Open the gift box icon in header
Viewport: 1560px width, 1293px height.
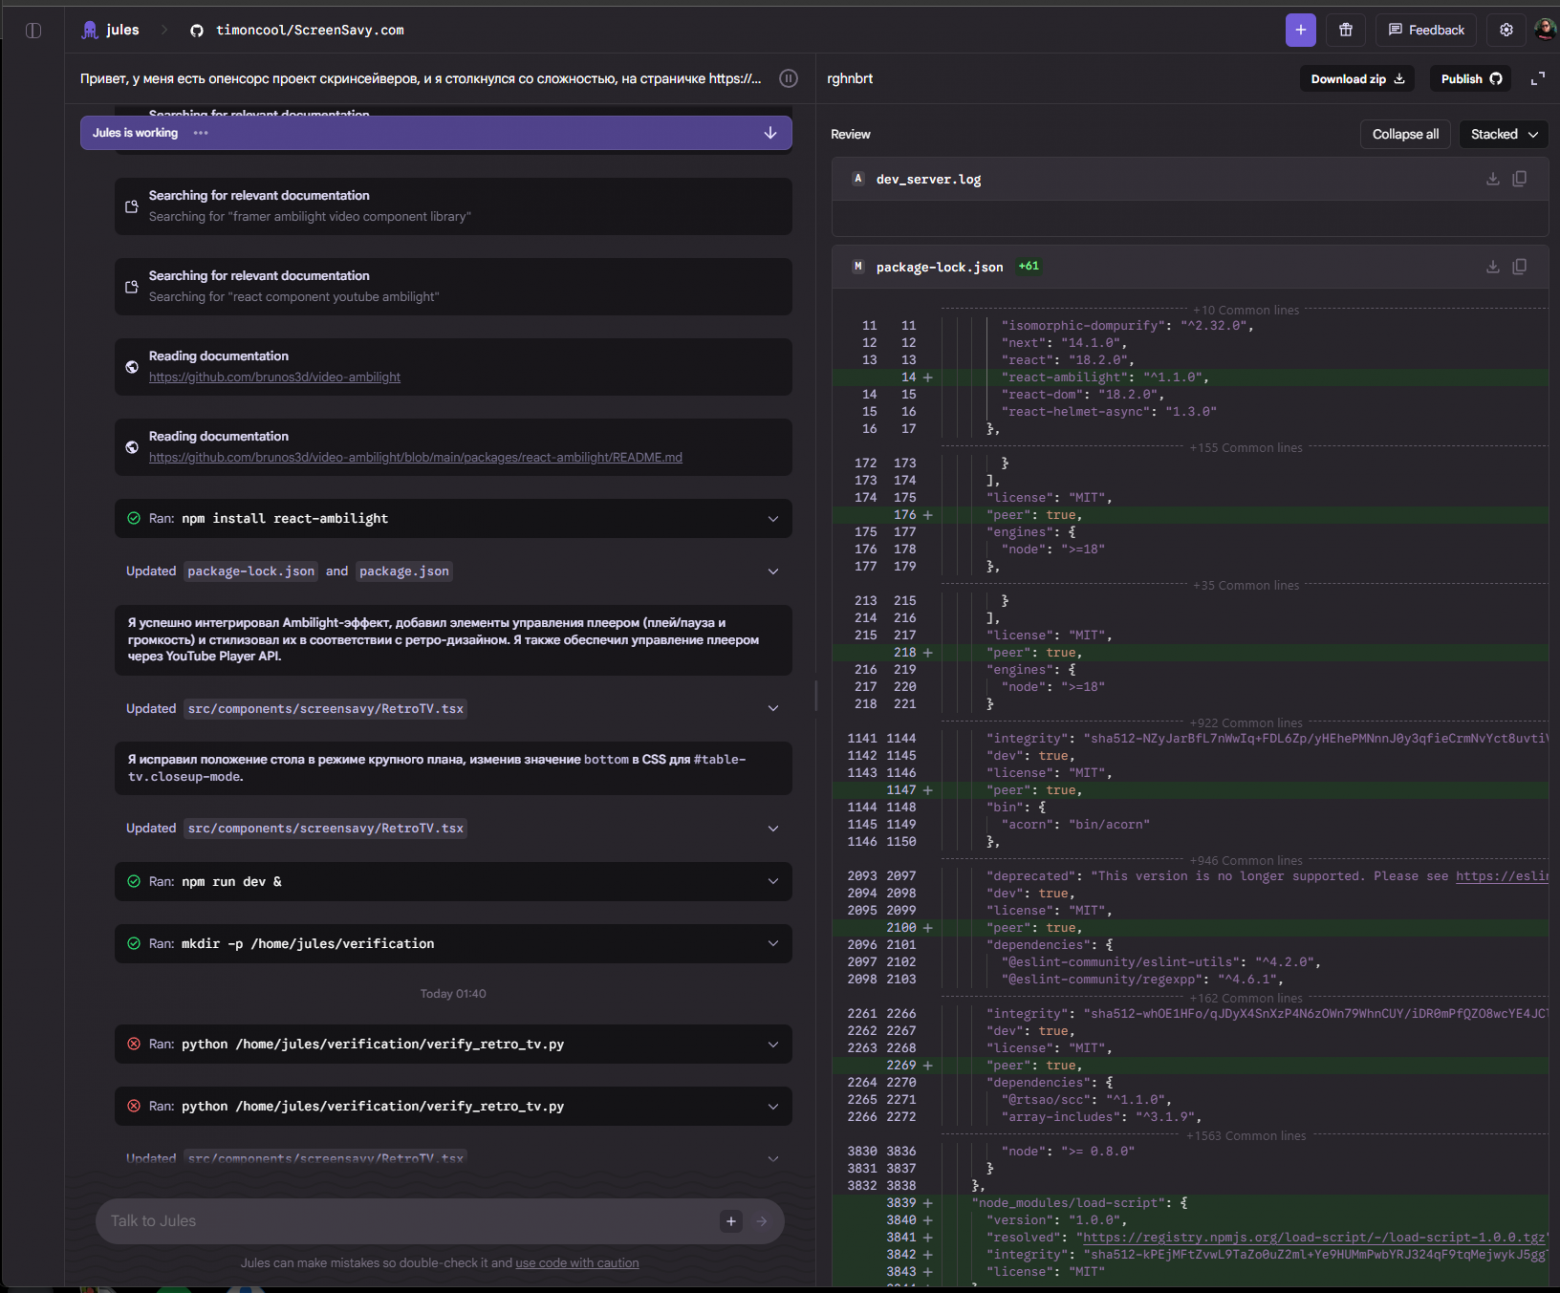click(x=1345, y=30)
